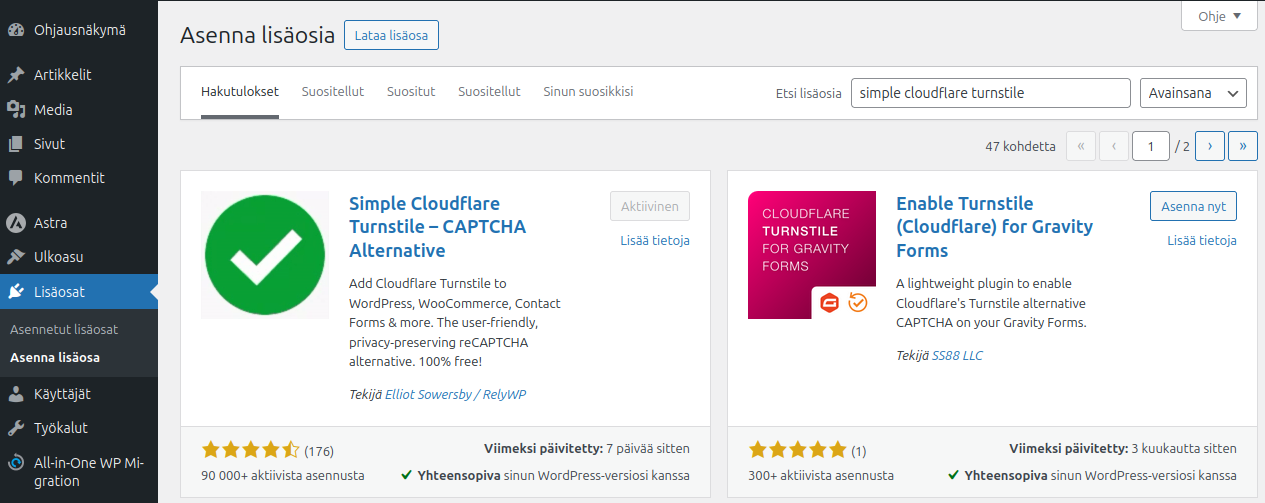1265x503 pixels.
Task: Click Asenna nyt for Gravity Forms Turnstile
Action: 1193,207
